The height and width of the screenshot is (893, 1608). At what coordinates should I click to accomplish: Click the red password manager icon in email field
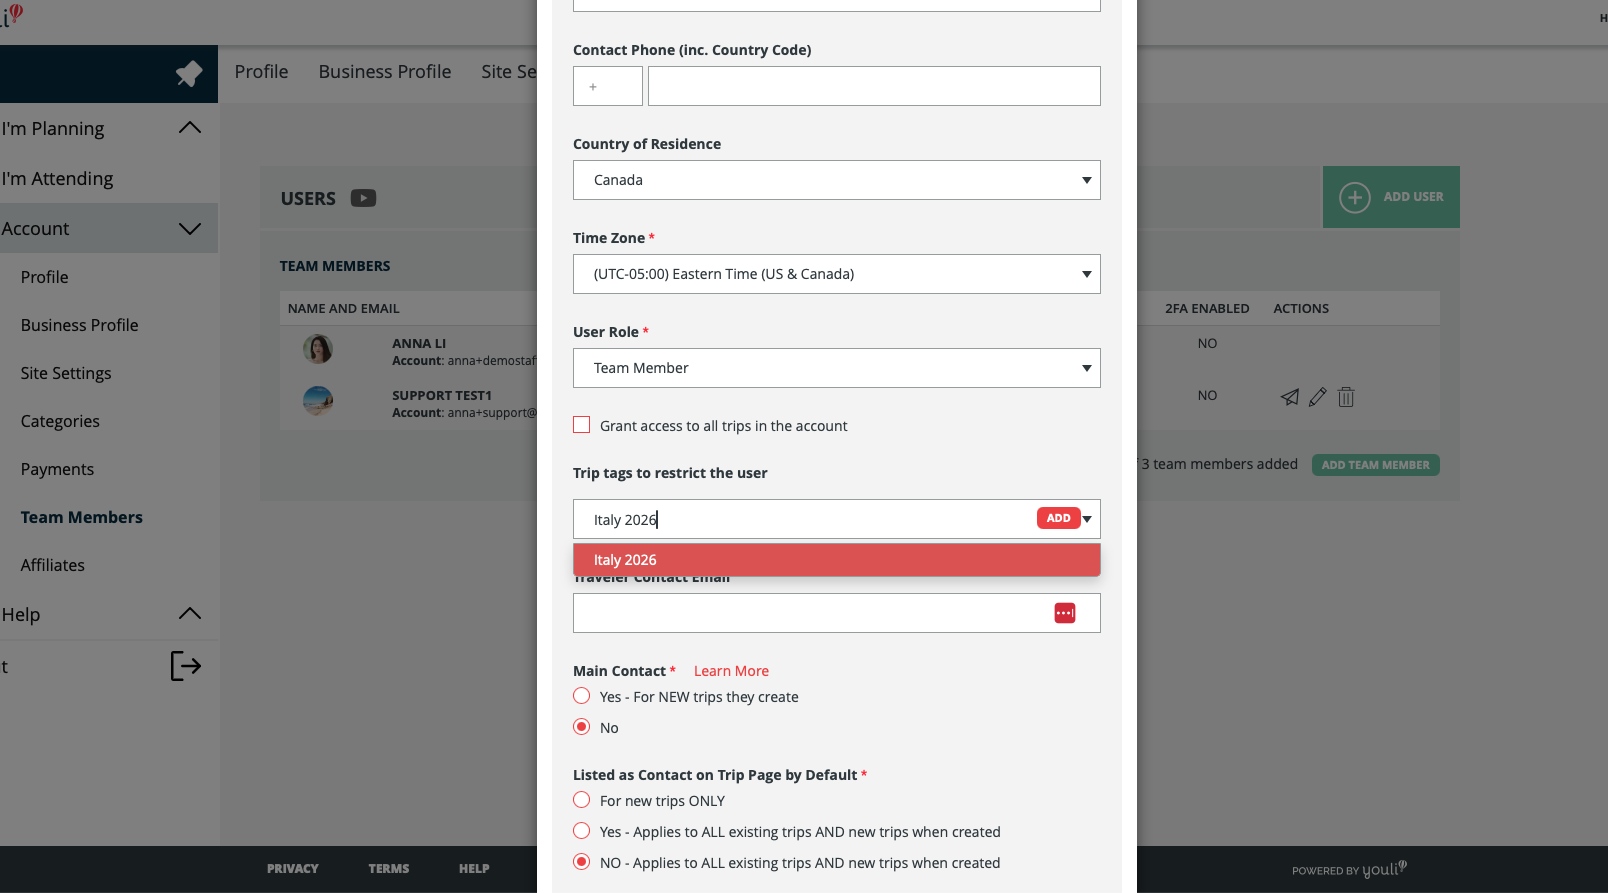coord(1064,613)
